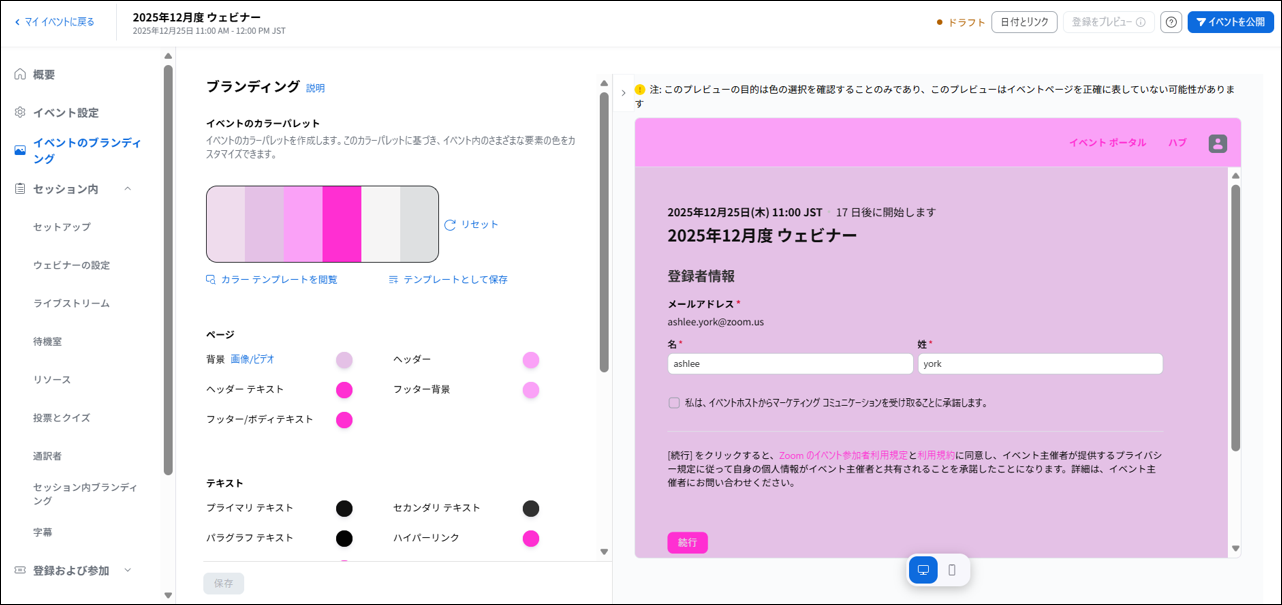Image resolution: width=1282 pixels, height=605 pixels.
Task: Click イベント ポータル in preview header
Action: [1107, 142]
